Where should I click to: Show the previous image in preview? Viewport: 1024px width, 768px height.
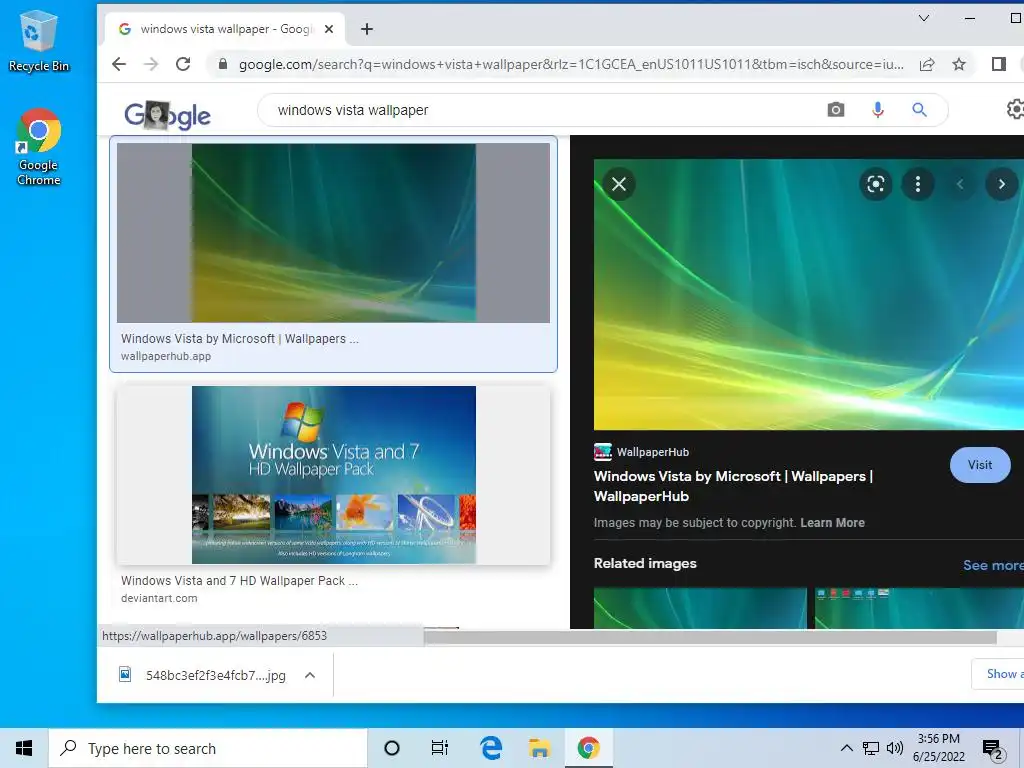[959, 184]
